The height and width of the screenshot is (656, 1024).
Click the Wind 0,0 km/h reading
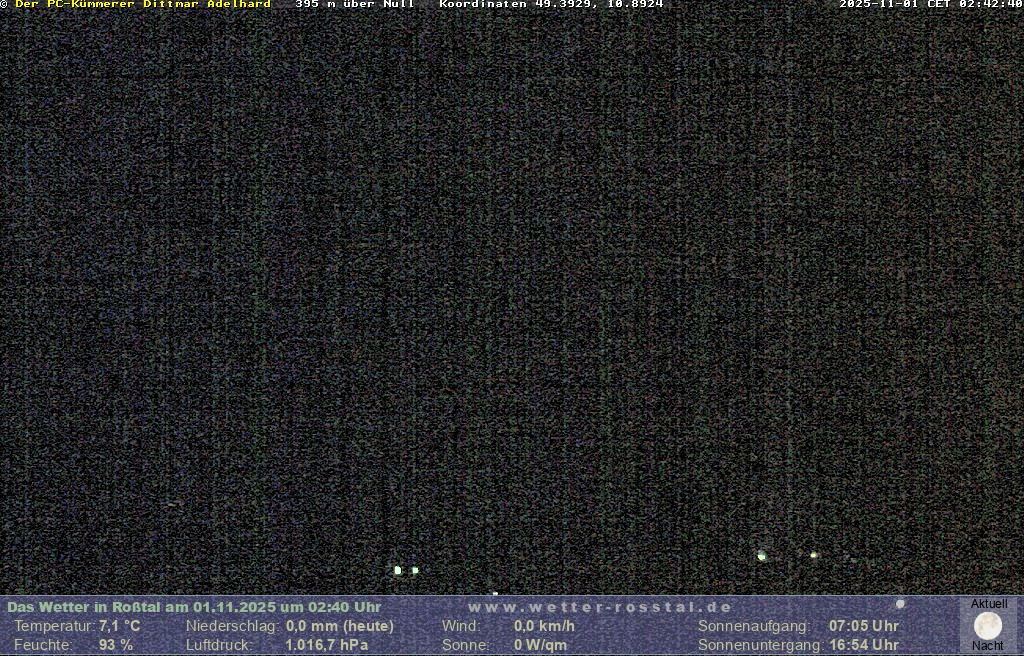544,626
